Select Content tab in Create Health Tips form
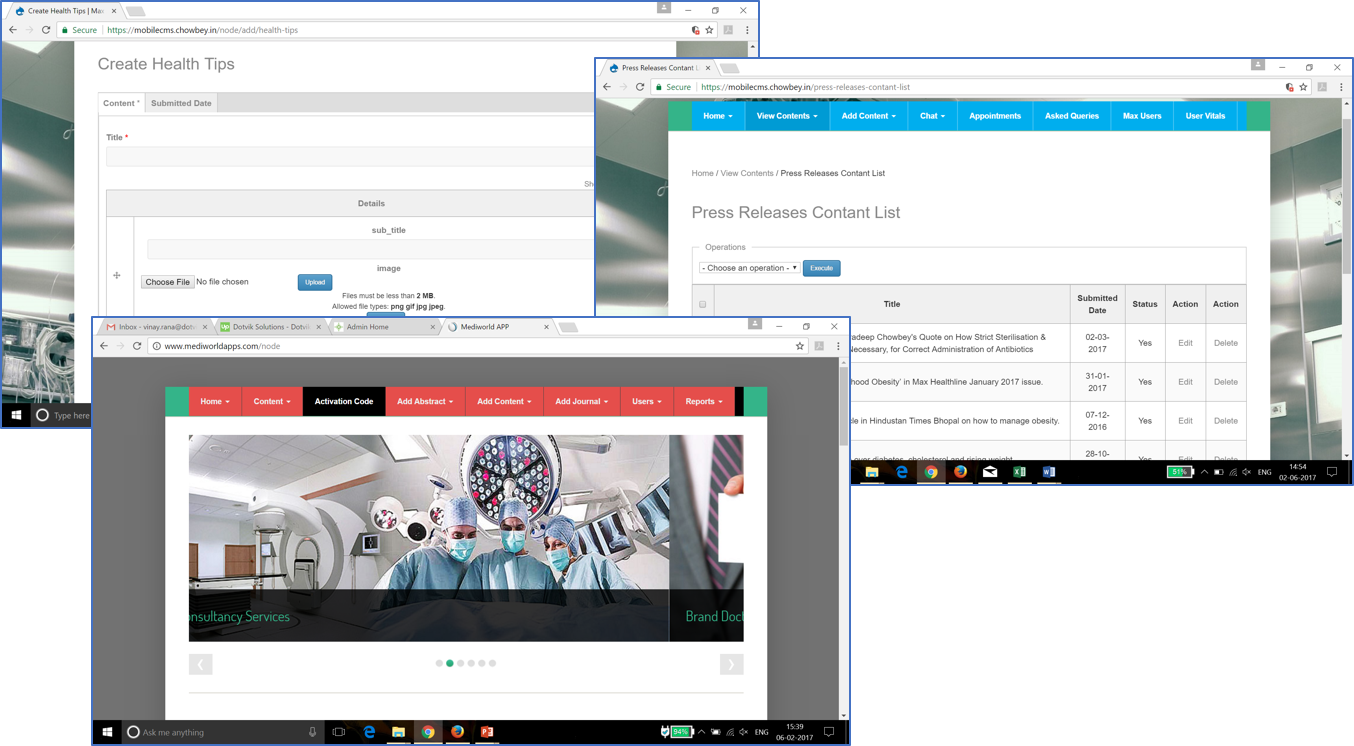The height and width of the screenshot is (746, 1354). tap(122, 103)
